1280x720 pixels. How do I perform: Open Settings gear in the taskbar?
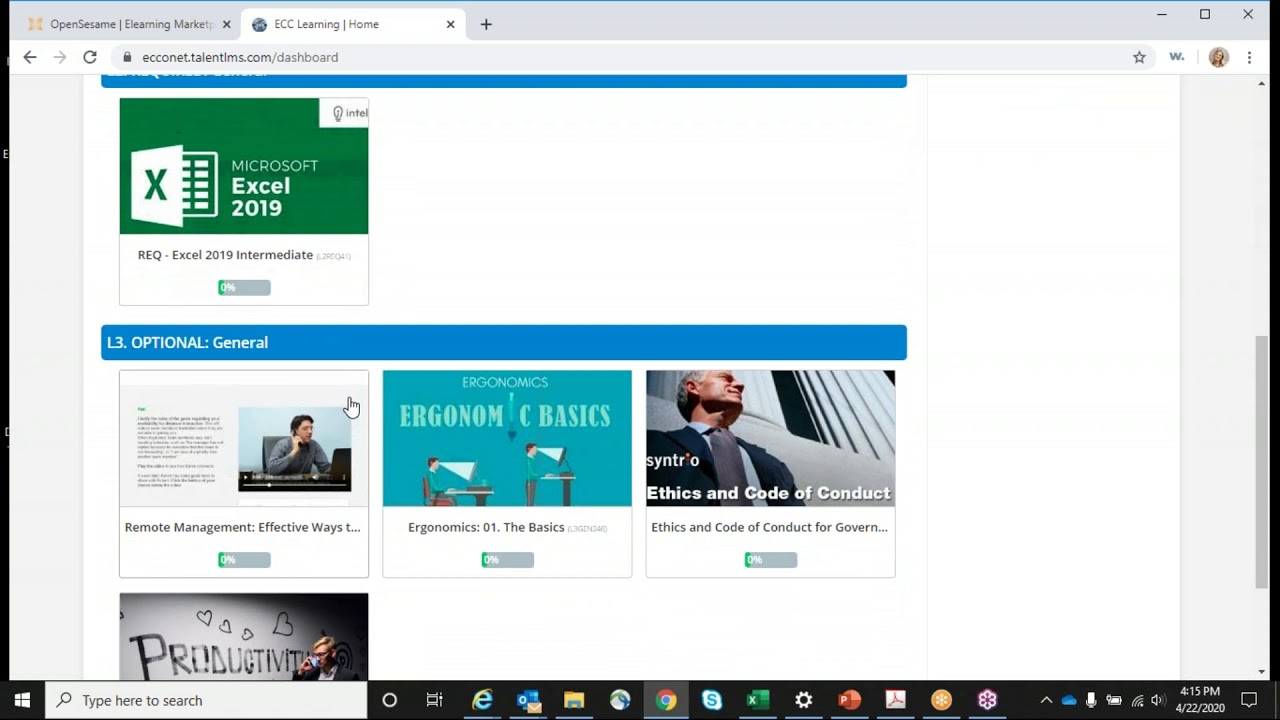tap(804, 700)
